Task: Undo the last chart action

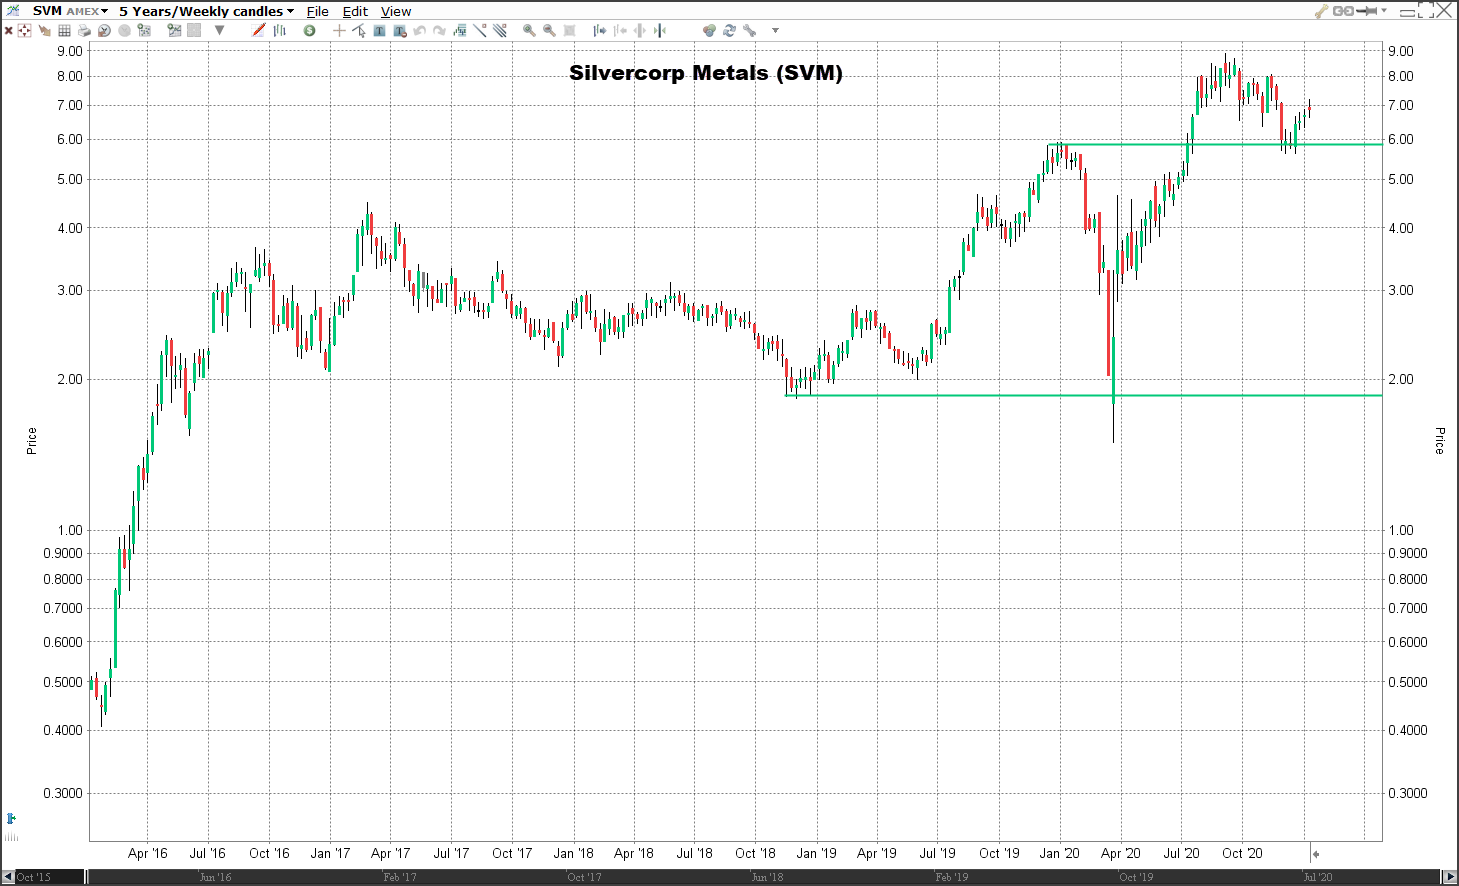Action: pyautogui.click(x=419, y=30)
